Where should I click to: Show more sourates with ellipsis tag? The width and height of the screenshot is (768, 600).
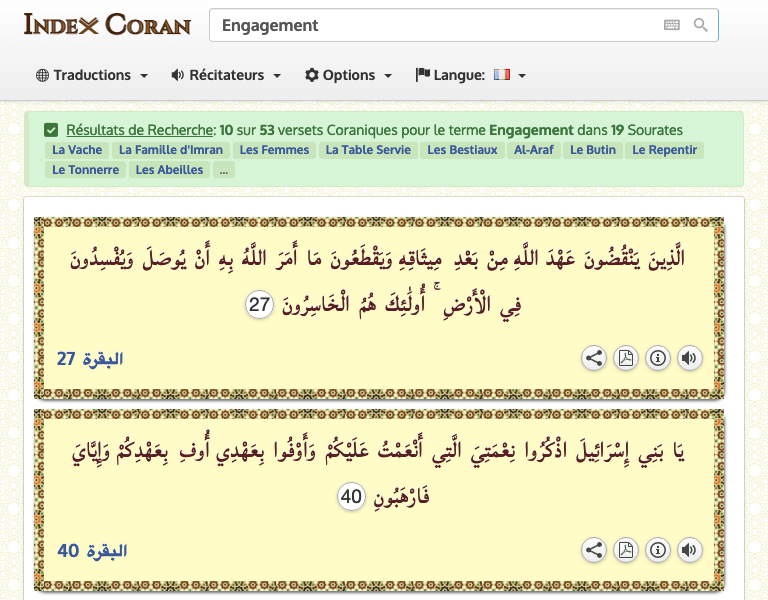223,170
